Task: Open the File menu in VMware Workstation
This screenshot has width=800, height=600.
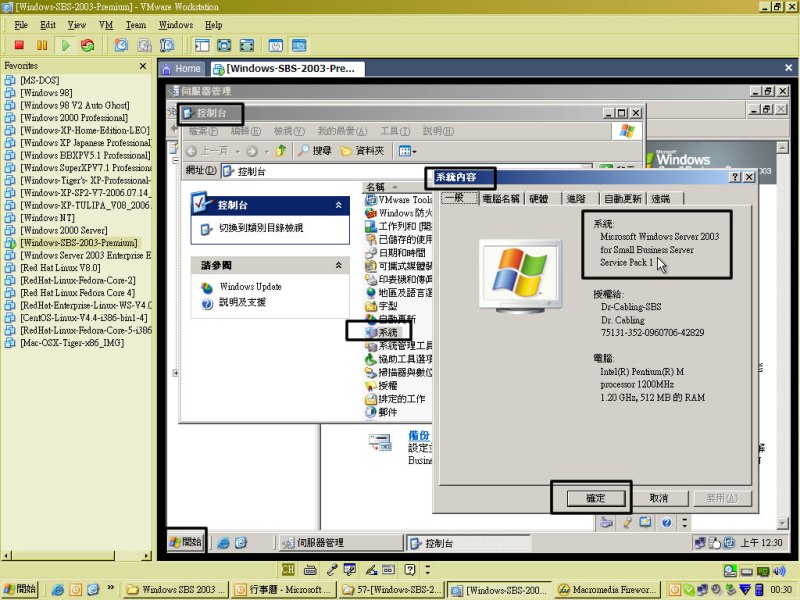Action: pyautogui.click(x=21, y=25)
